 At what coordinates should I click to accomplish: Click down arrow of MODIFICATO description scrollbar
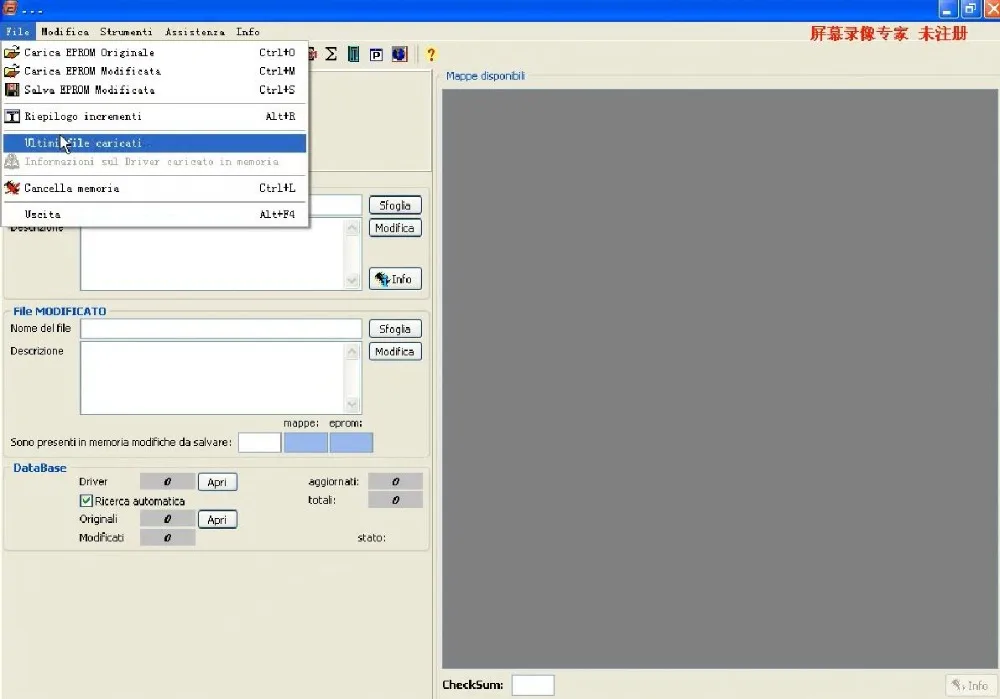[x=352, y=404]
